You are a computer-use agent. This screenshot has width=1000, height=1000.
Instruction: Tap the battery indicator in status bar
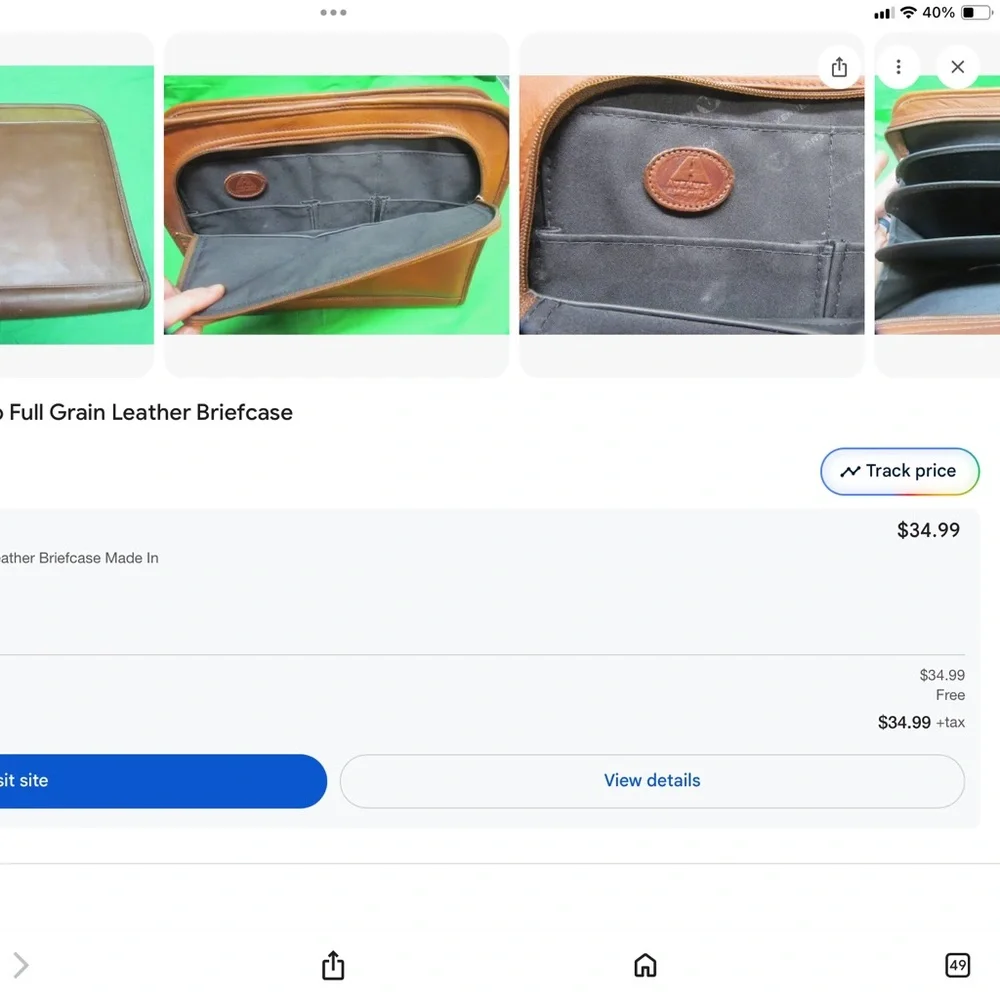(x=976, y=12)
